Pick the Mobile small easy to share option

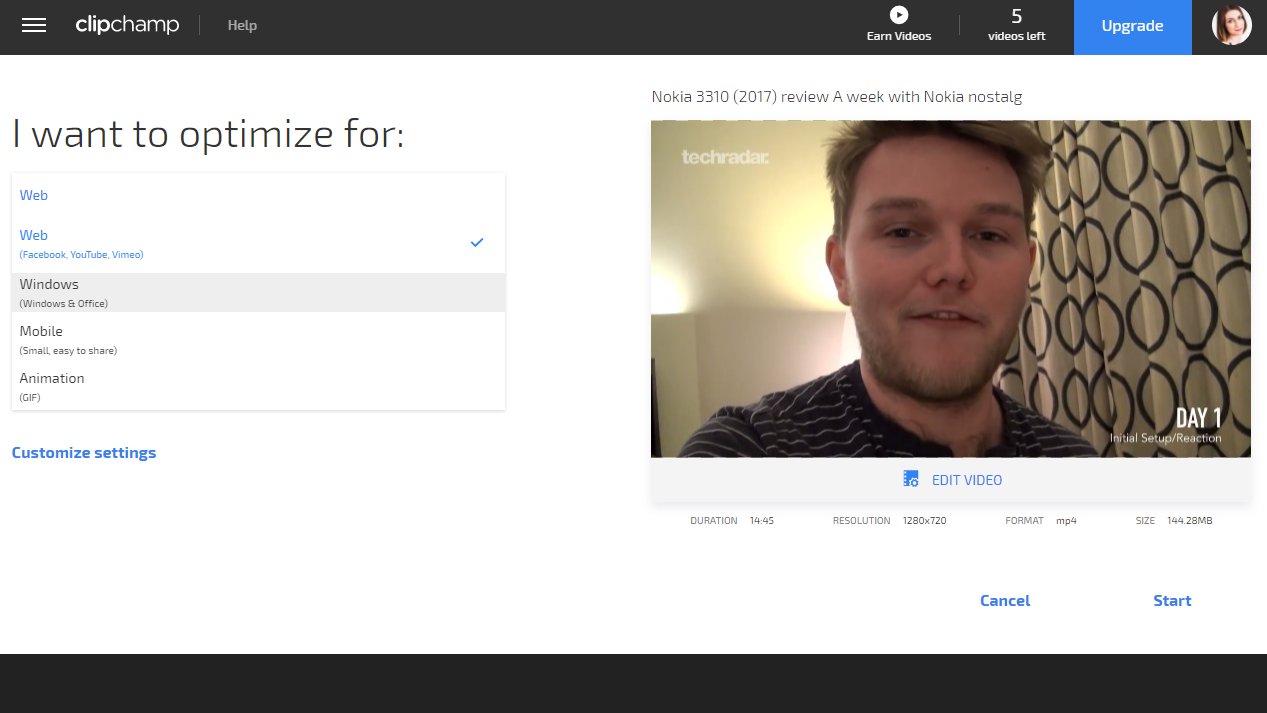coord(258,339)
